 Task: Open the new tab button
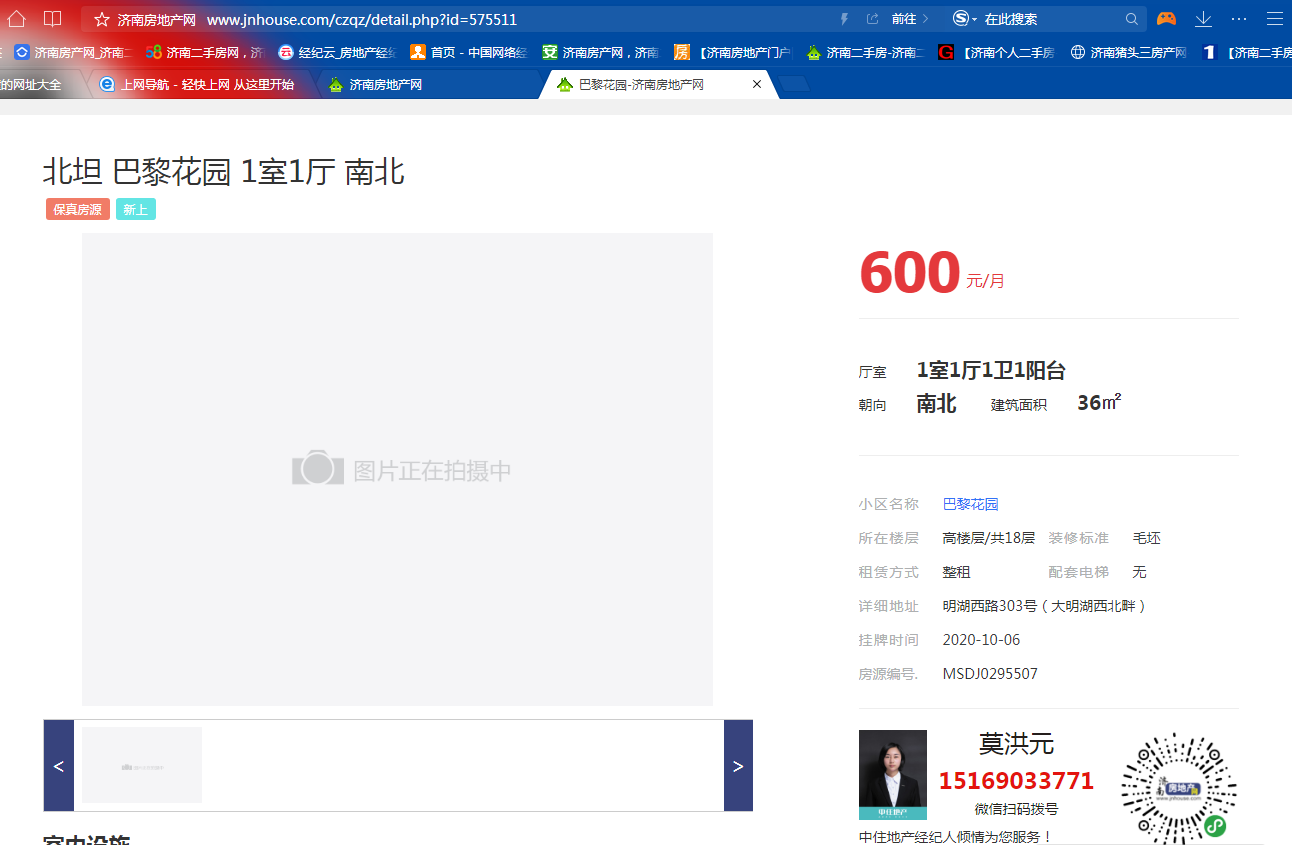[x=794, y=85]
